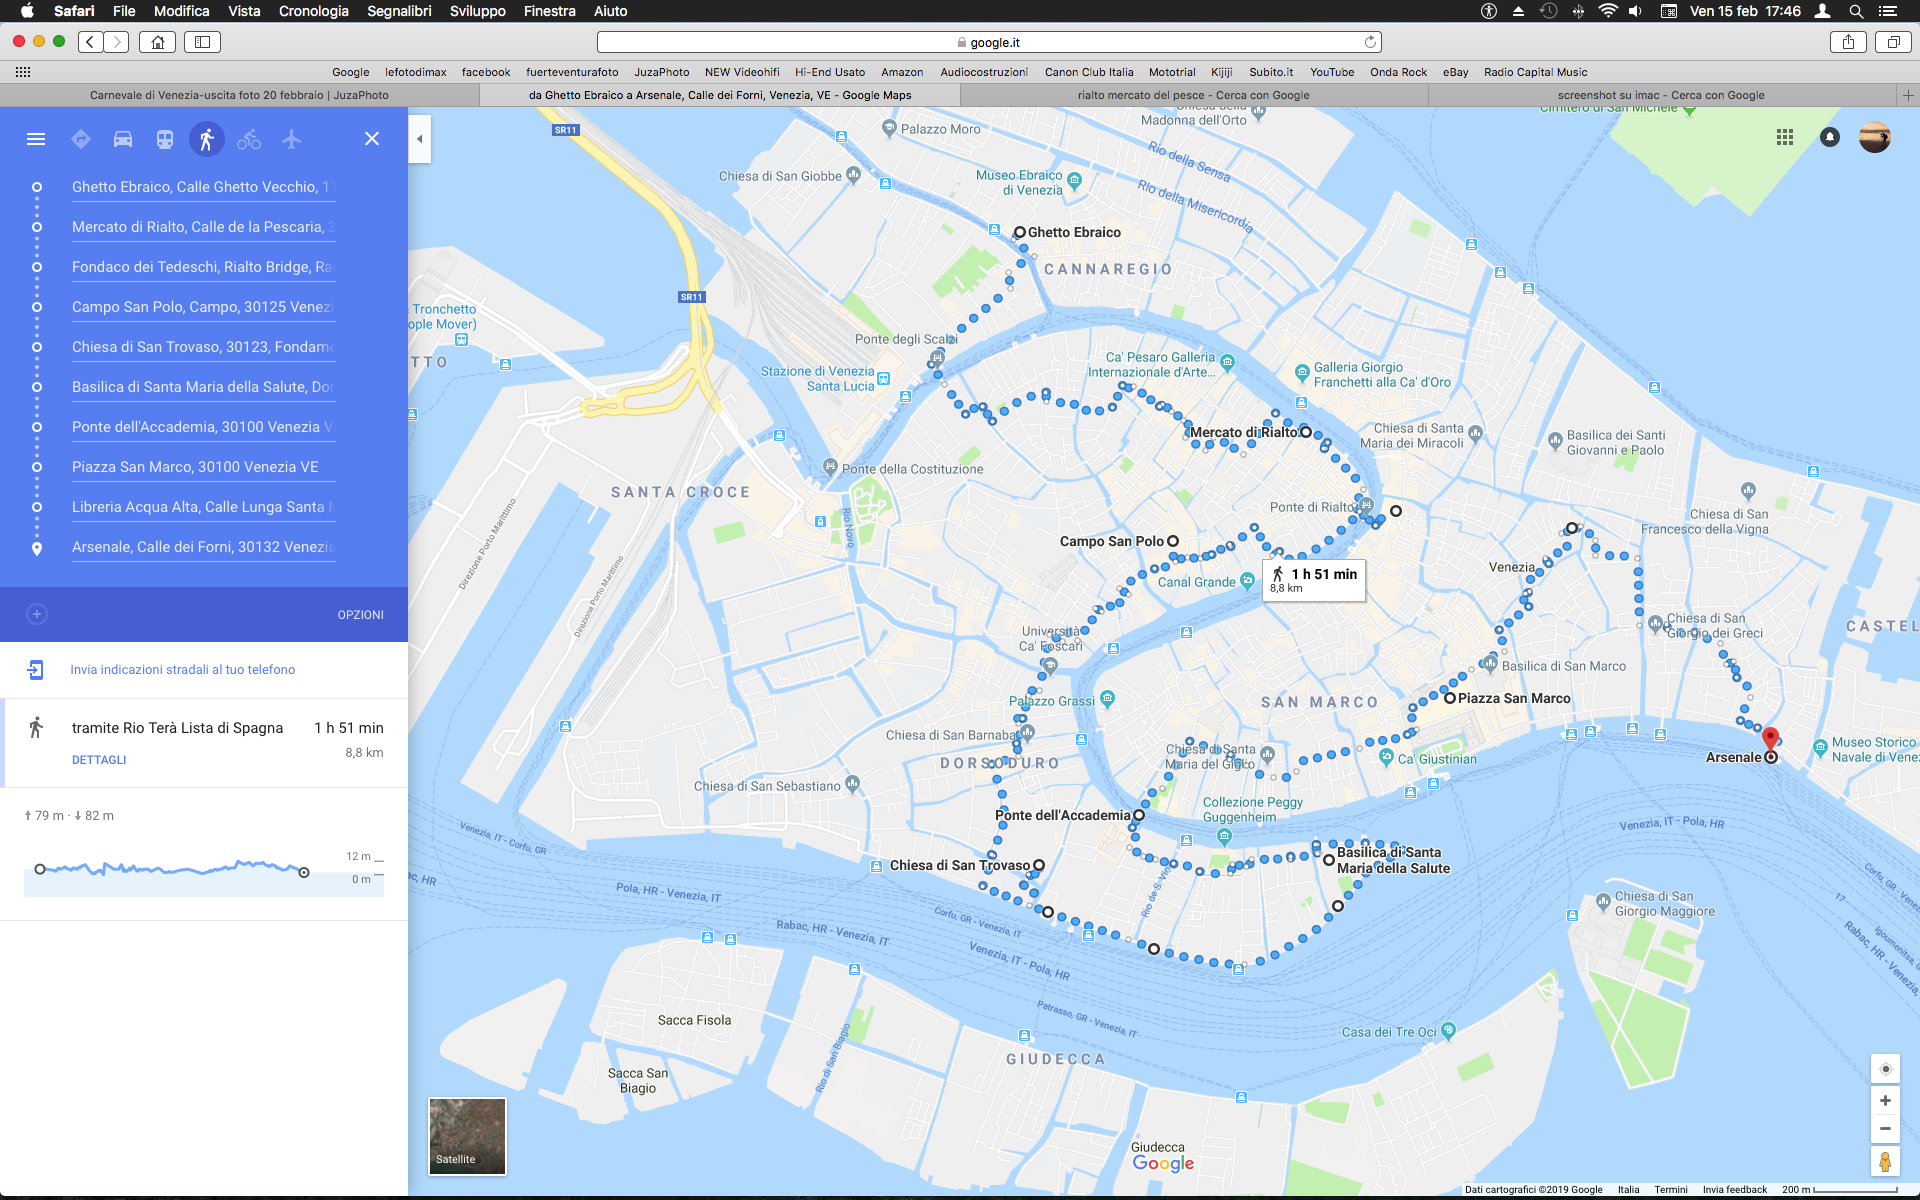Image resolution: width=1920 pixels, height=1200 pixels.
Task: Add a destination with the plus icon
Action: pyautogui.click(x=37, y=614)
